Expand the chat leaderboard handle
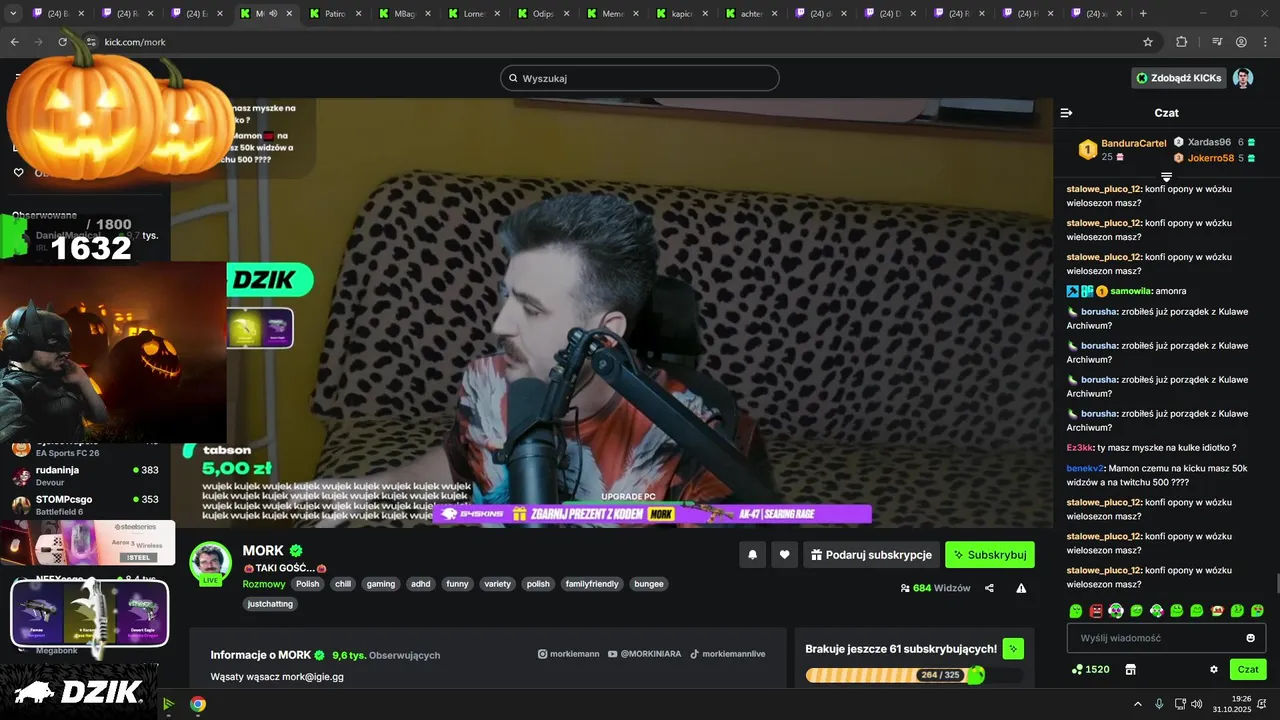 (1166, 177)
